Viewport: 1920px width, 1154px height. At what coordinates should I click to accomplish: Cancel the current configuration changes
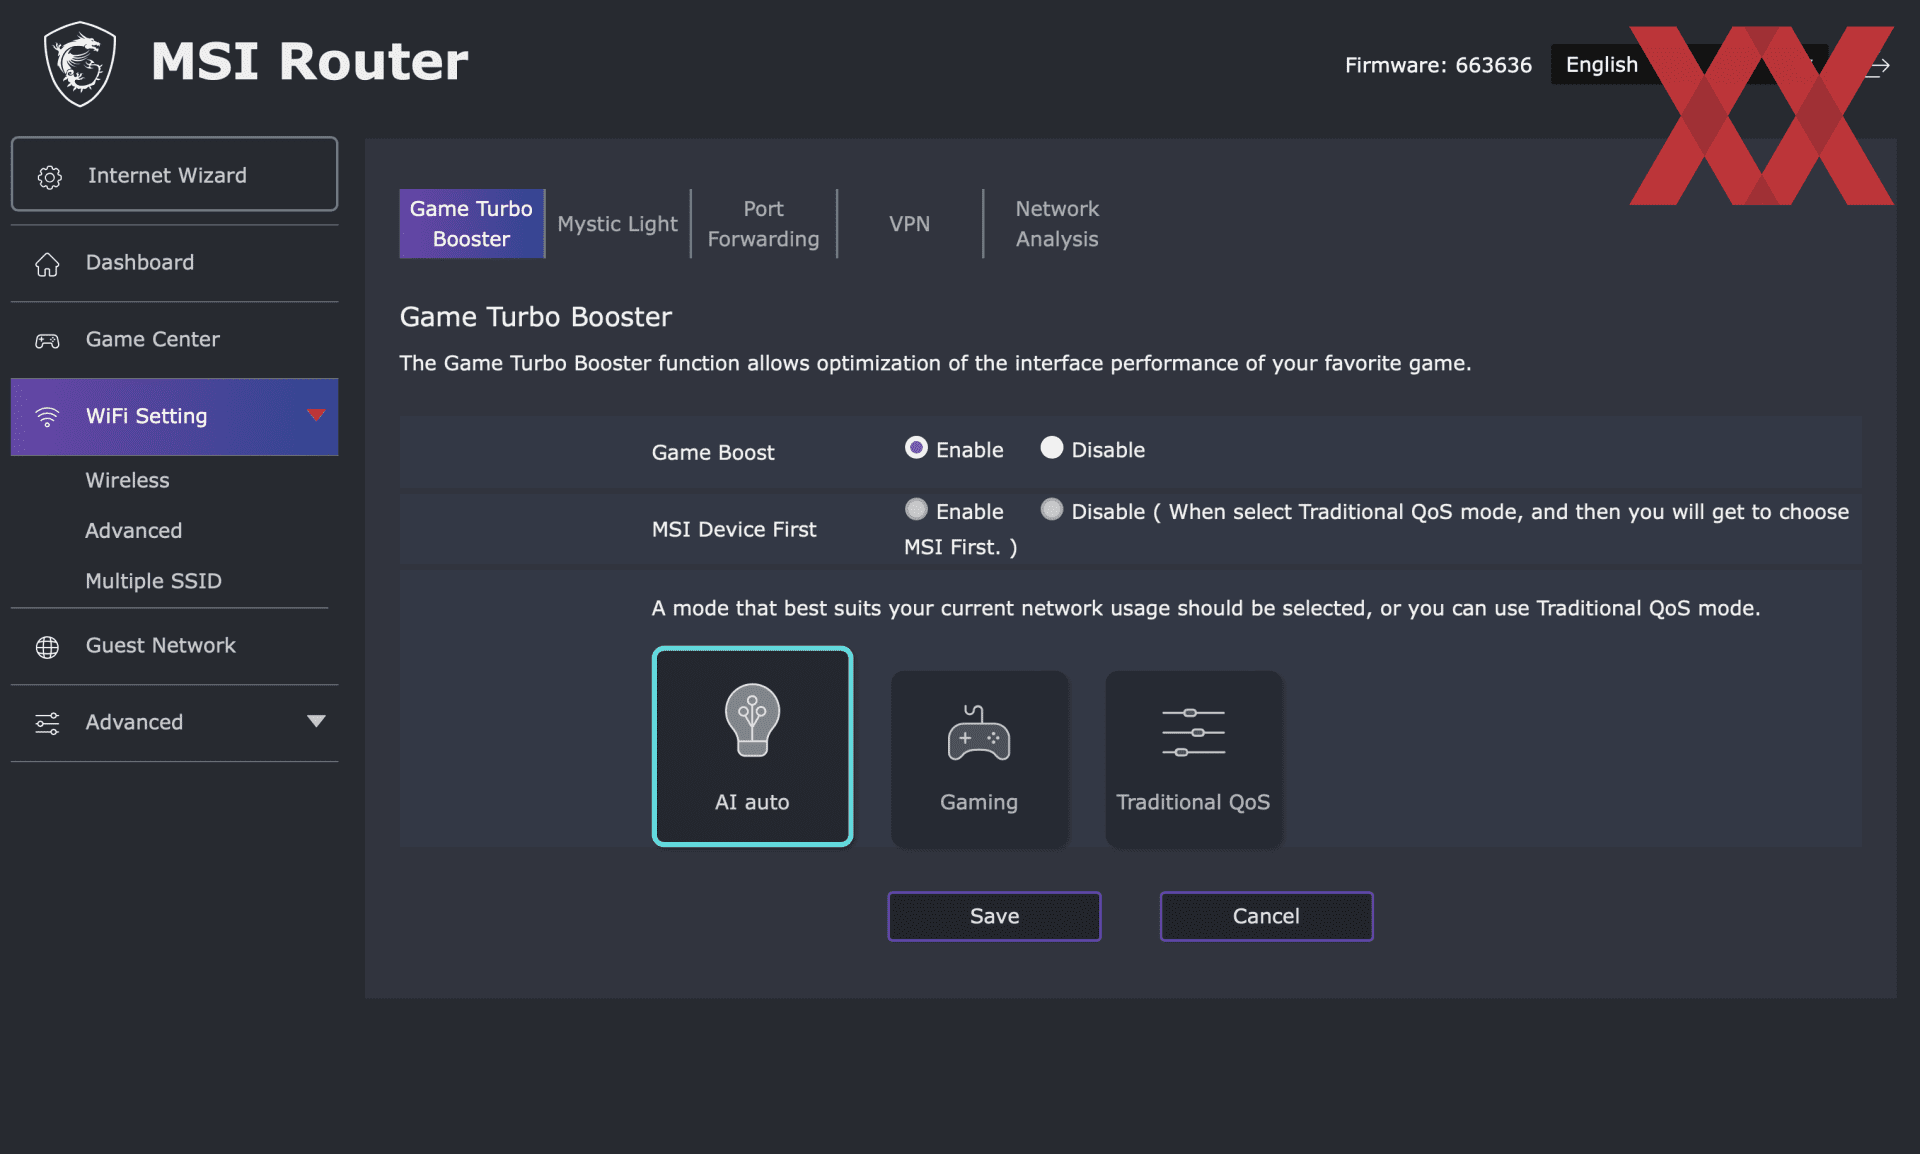coord(1264,914)
